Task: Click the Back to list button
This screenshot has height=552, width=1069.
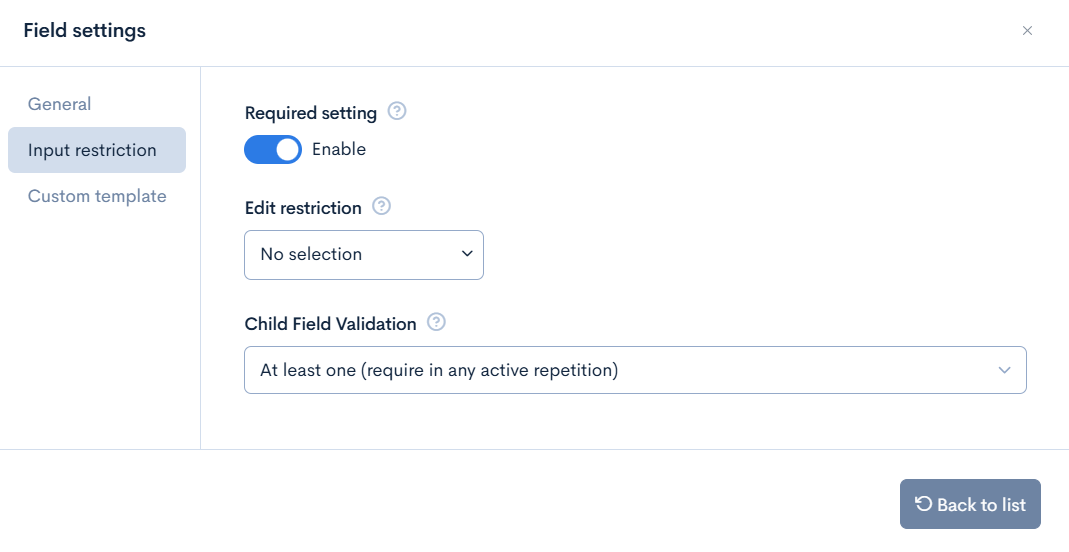Action: (970, 504)
